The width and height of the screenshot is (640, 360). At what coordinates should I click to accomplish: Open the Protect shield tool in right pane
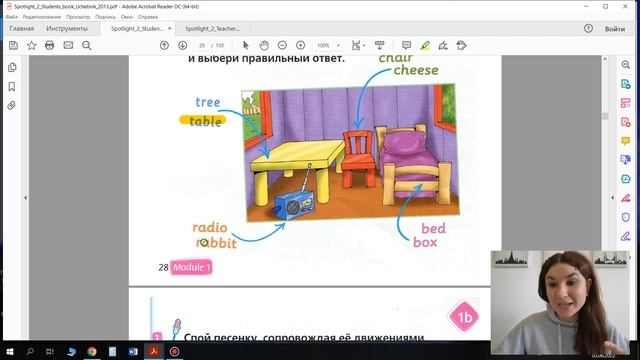pyautogui.click(x=626, y=217)
